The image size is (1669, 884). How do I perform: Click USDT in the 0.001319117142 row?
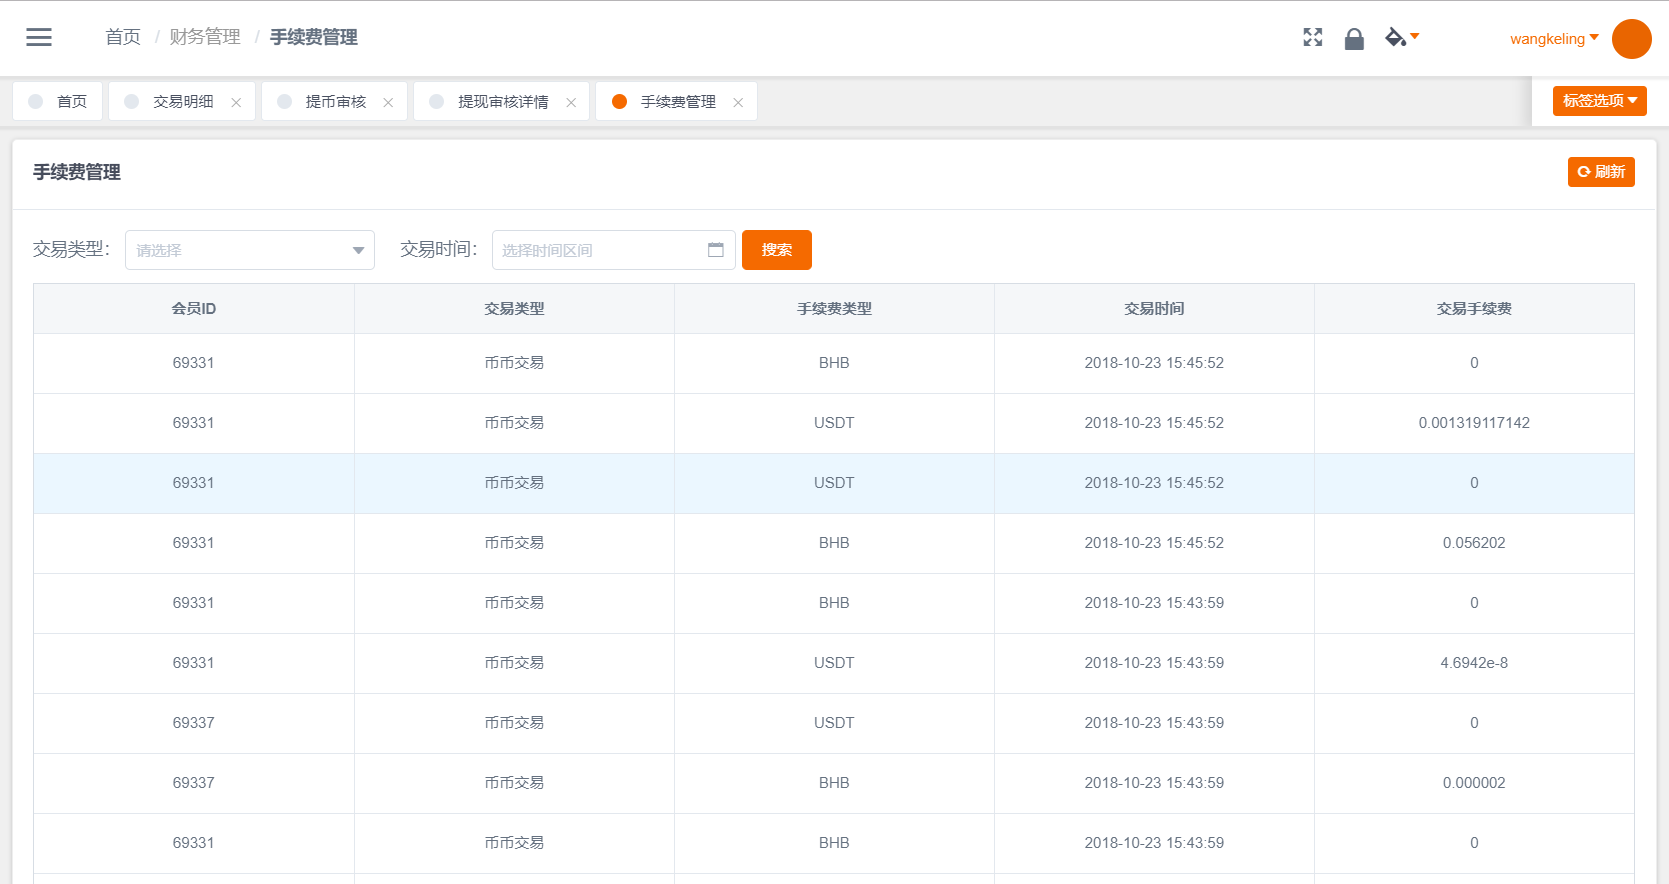click(x=834, y=423)
